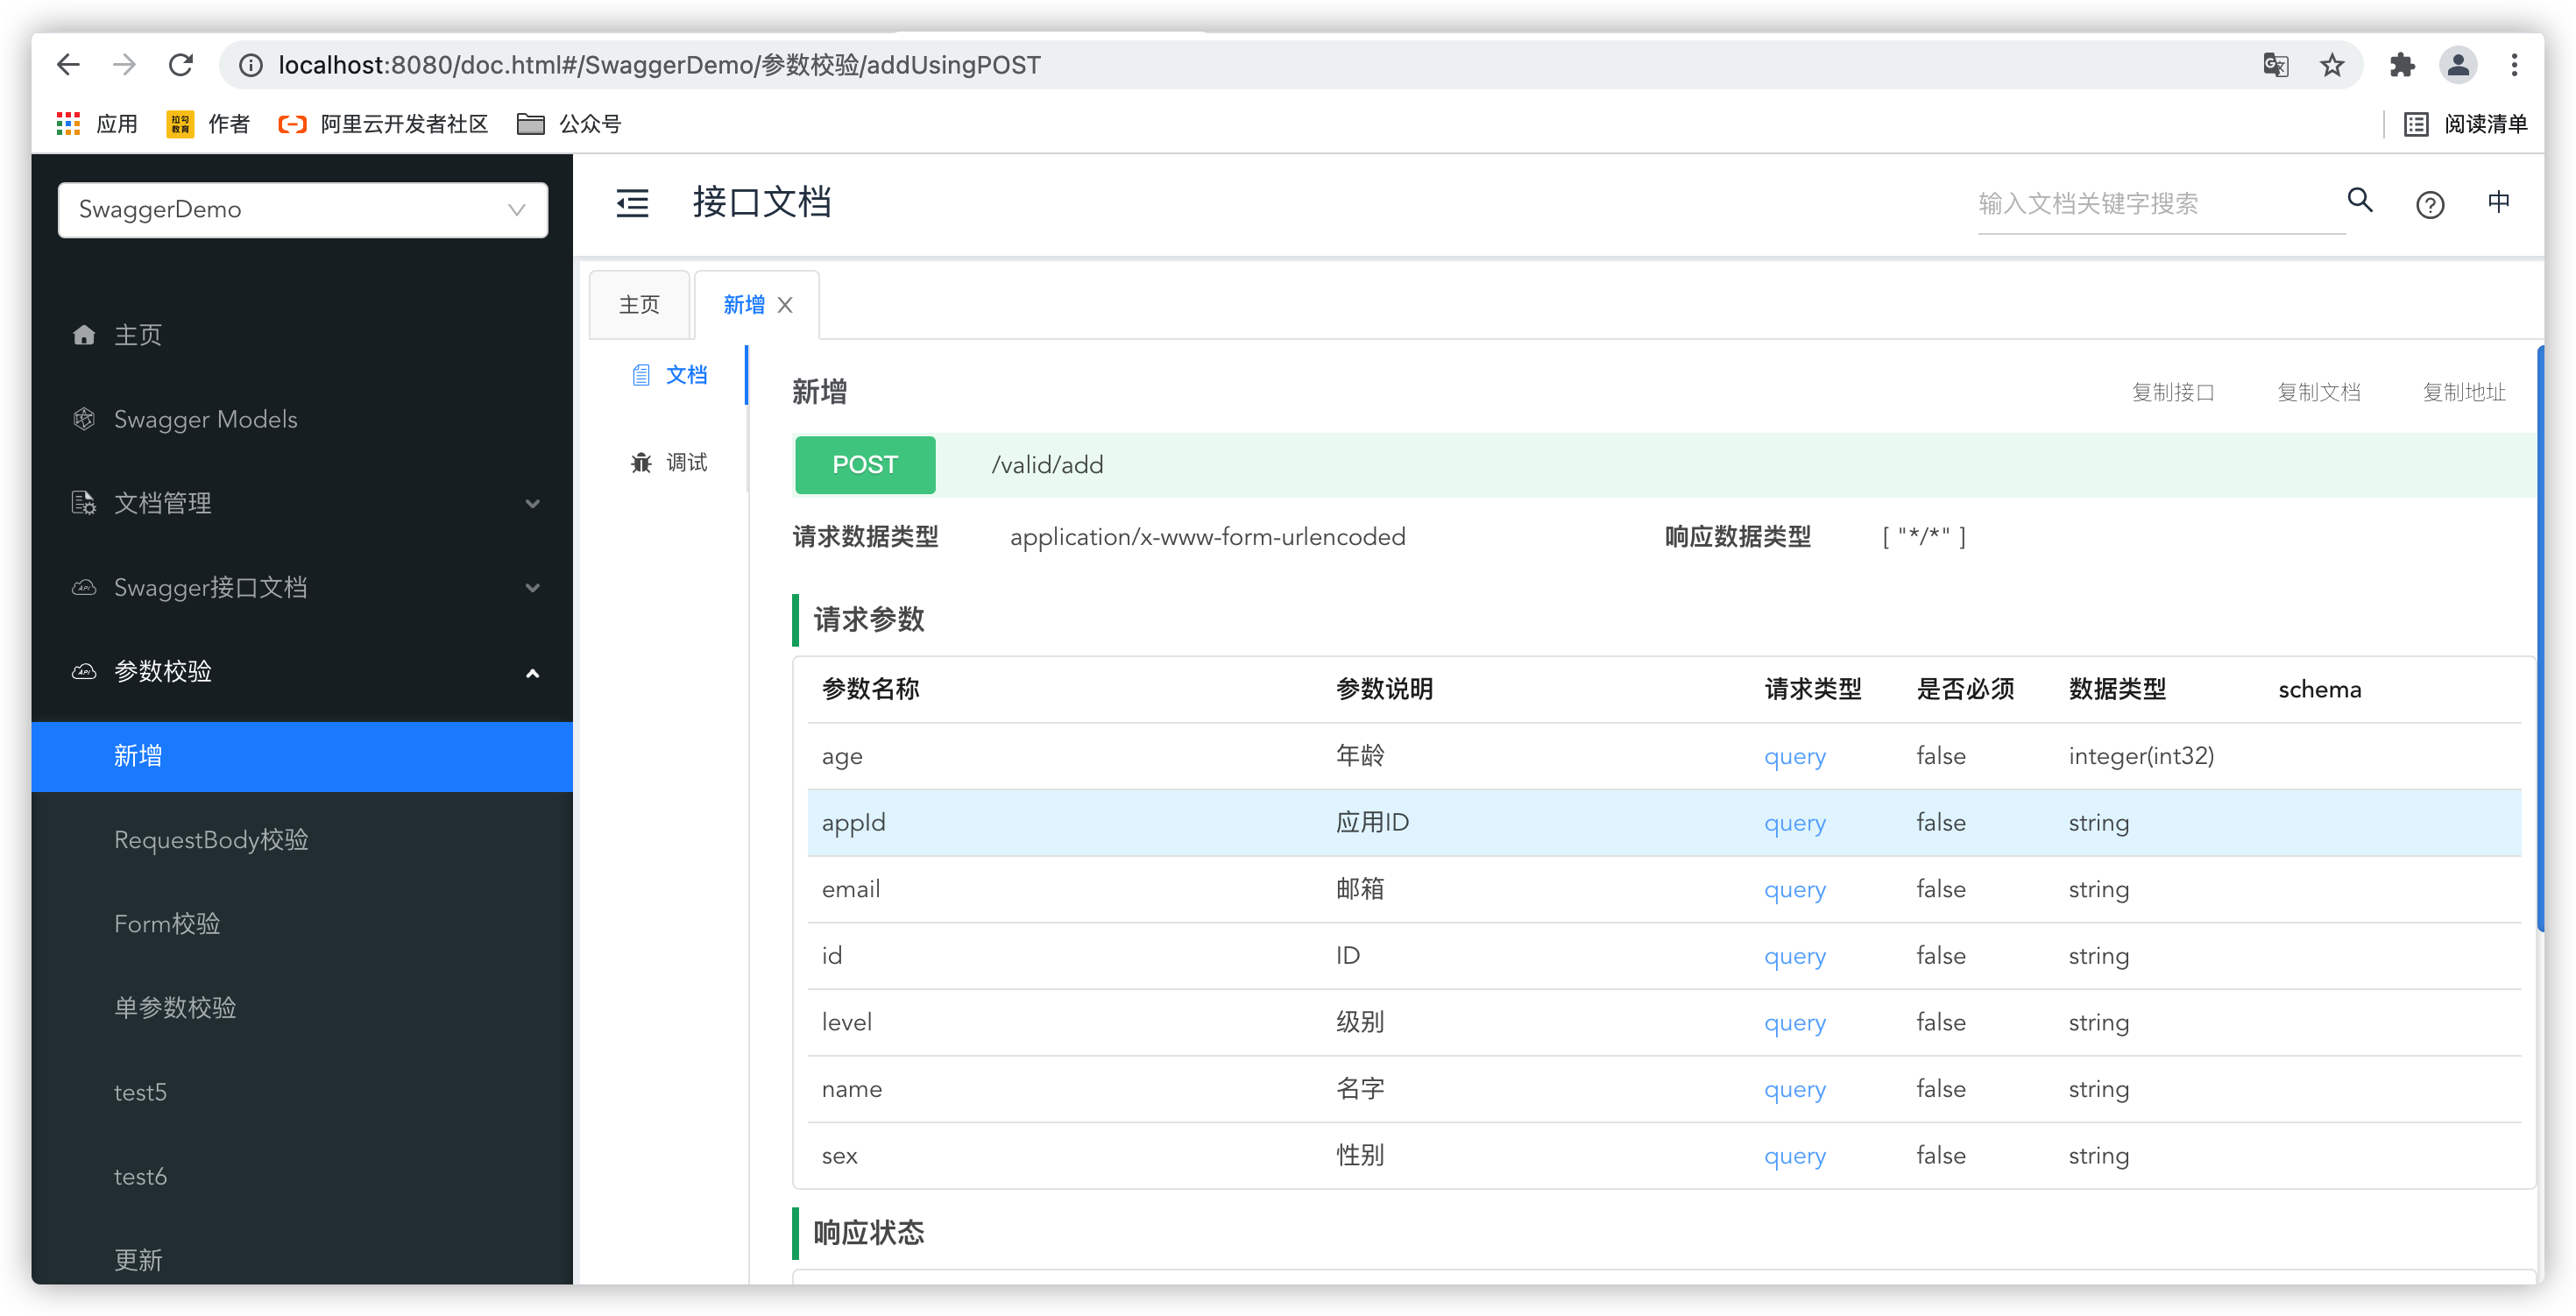The image size is (2576, 1316).
Task: Open 阿里云开发者社区 bookmark
Action: (383, 124)
